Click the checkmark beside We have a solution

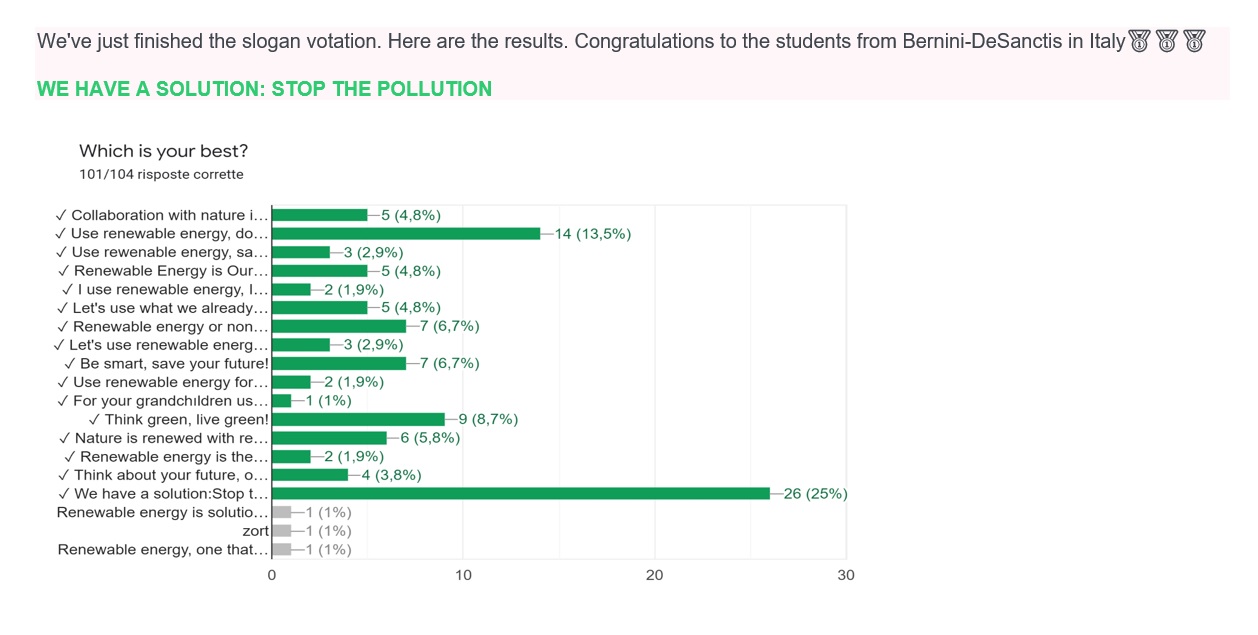(64, 494)
